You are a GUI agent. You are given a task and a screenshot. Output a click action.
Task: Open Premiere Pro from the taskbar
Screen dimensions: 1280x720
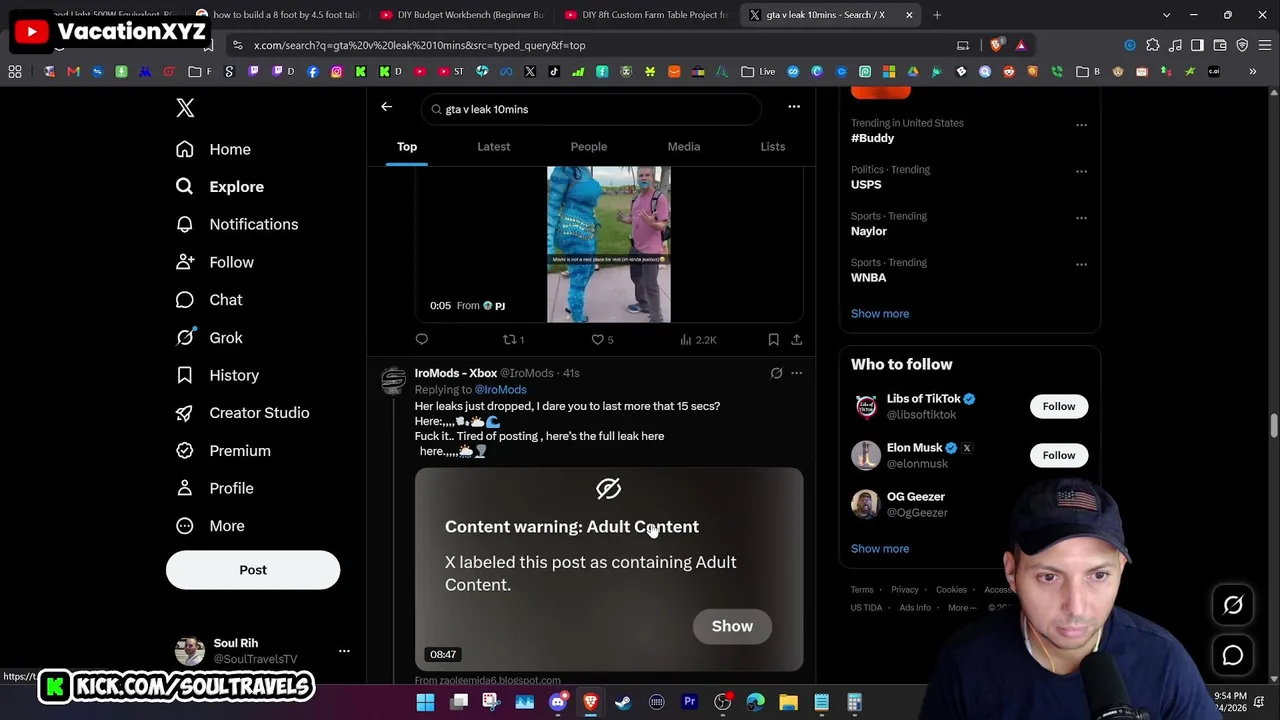689,702
